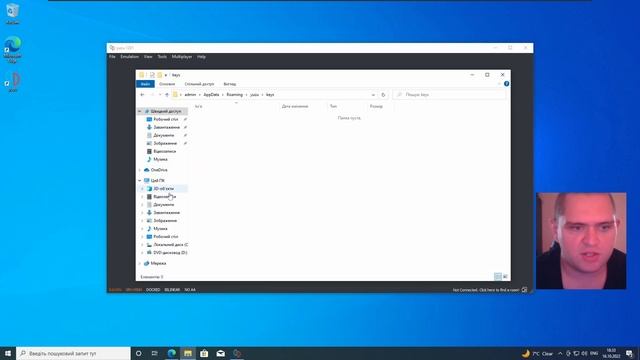Collapse the This PC tree node

(x=140, y=180)
